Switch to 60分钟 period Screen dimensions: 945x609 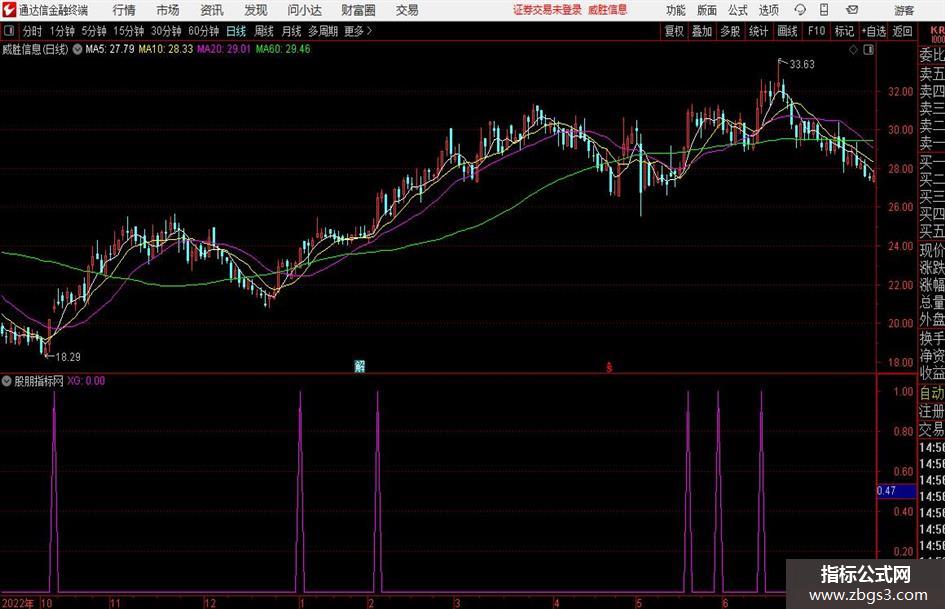[203, 31]
